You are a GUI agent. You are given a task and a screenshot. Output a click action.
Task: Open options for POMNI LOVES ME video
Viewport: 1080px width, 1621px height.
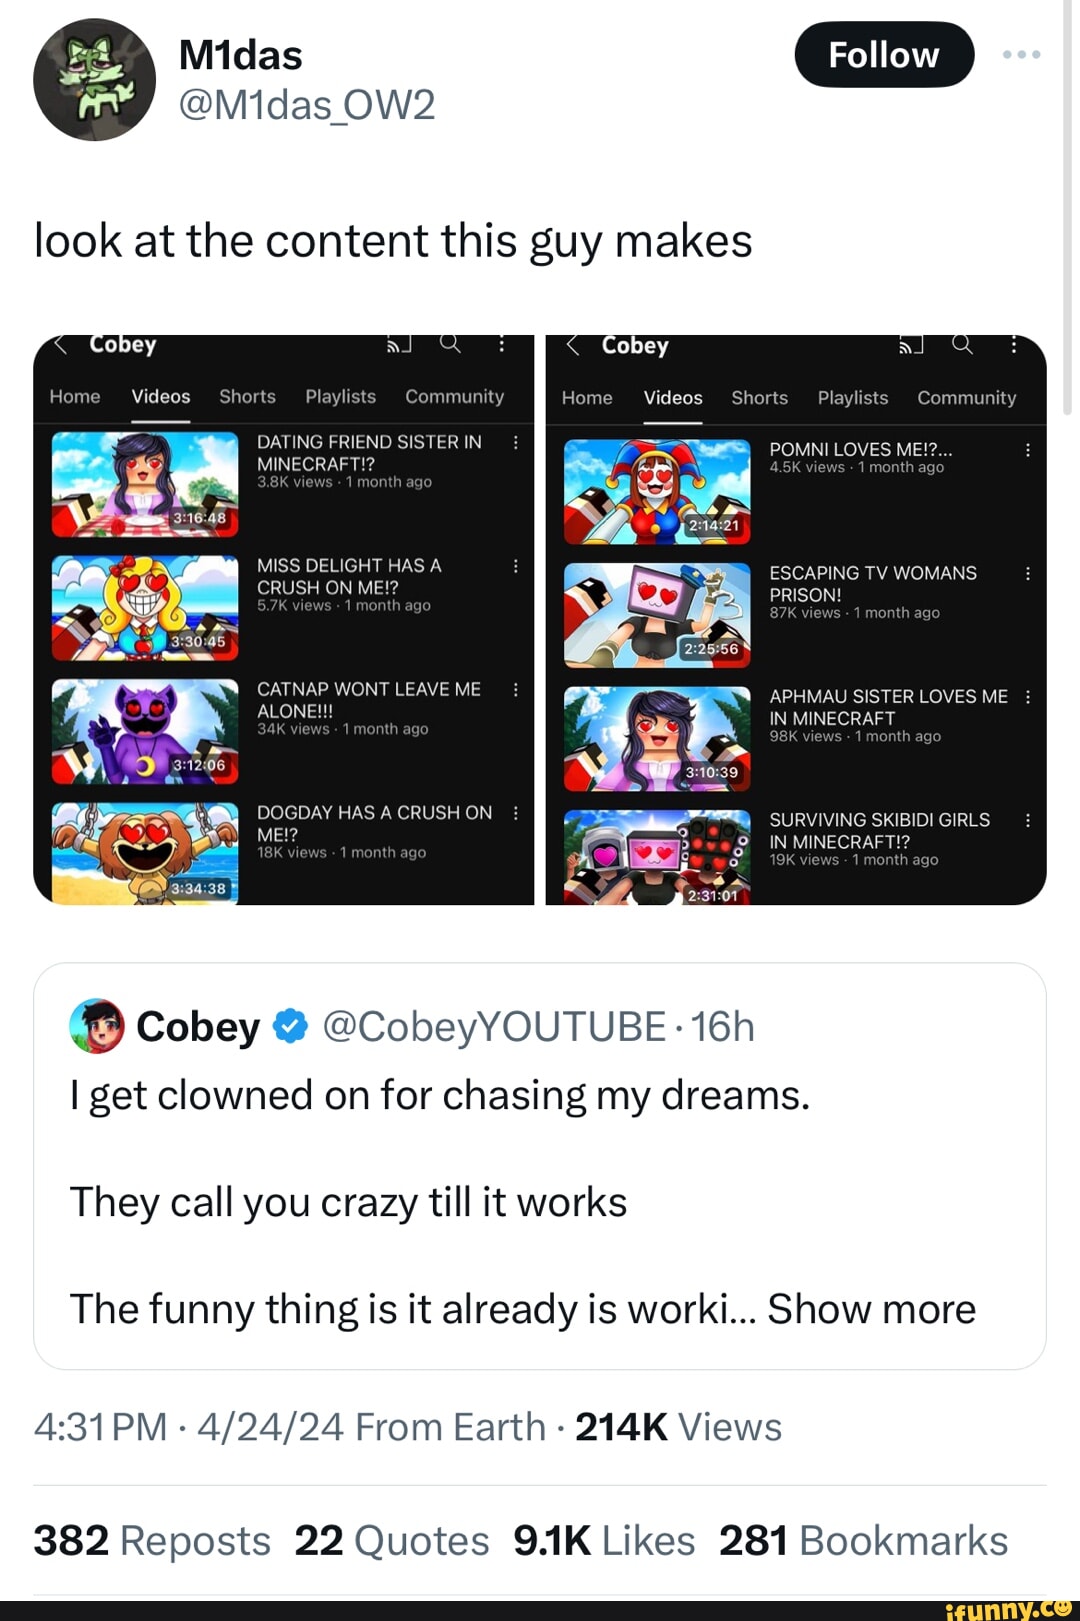click(1027, 451)
